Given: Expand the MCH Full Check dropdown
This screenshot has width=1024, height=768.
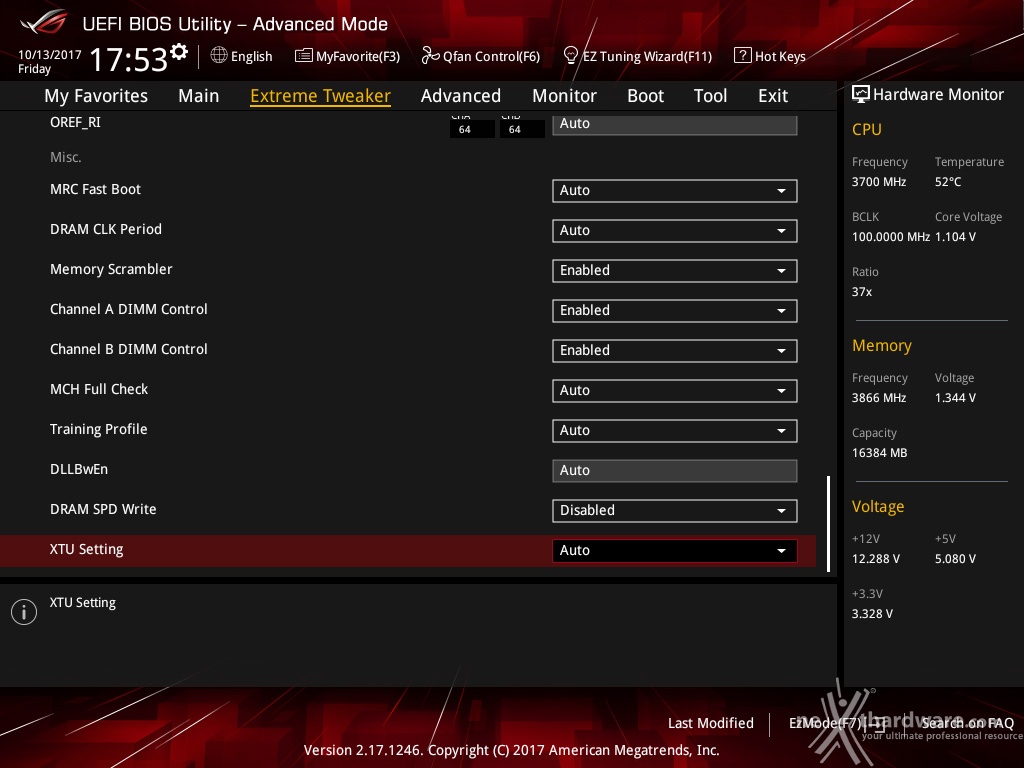Looking at the screenshot, I should 675,391.
